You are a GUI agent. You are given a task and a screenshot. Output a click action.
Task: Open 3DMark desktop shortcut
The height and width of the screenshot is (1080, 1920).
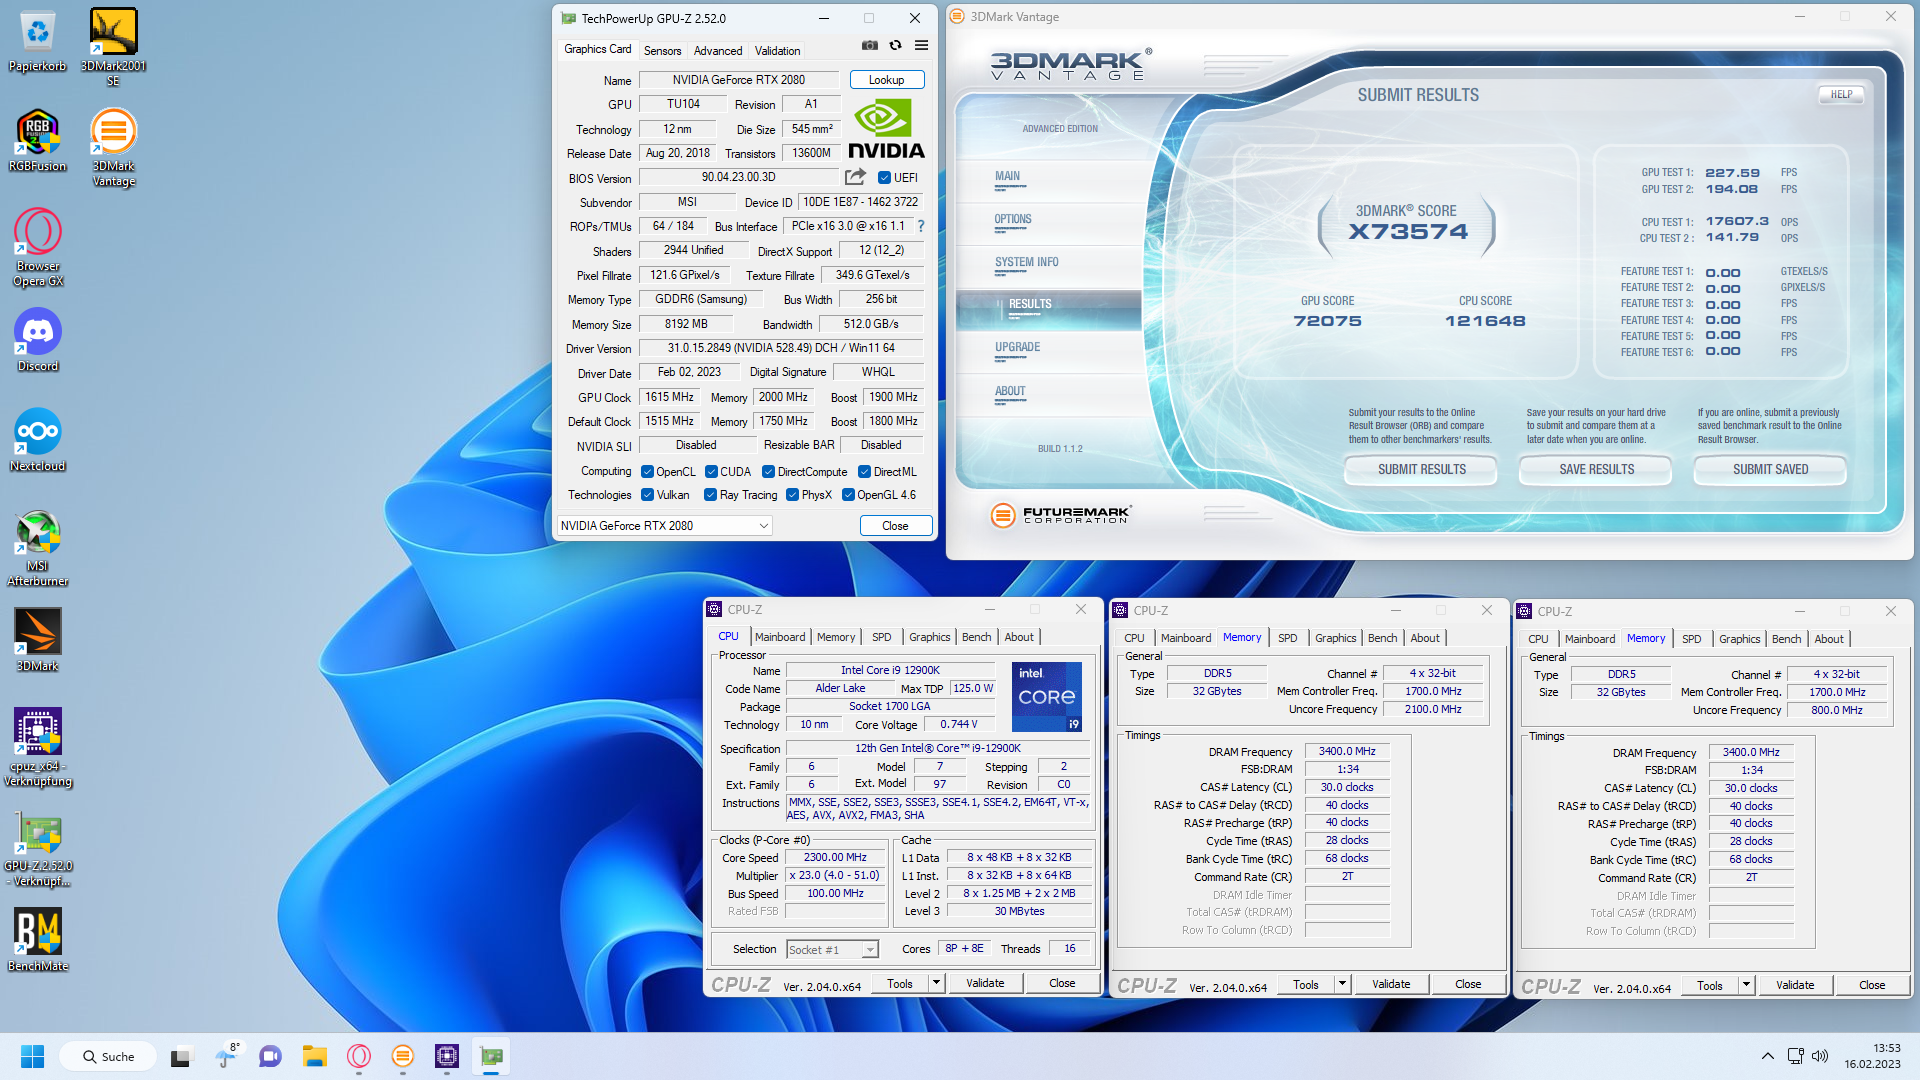pyautogui.click(x=38, y=640)
